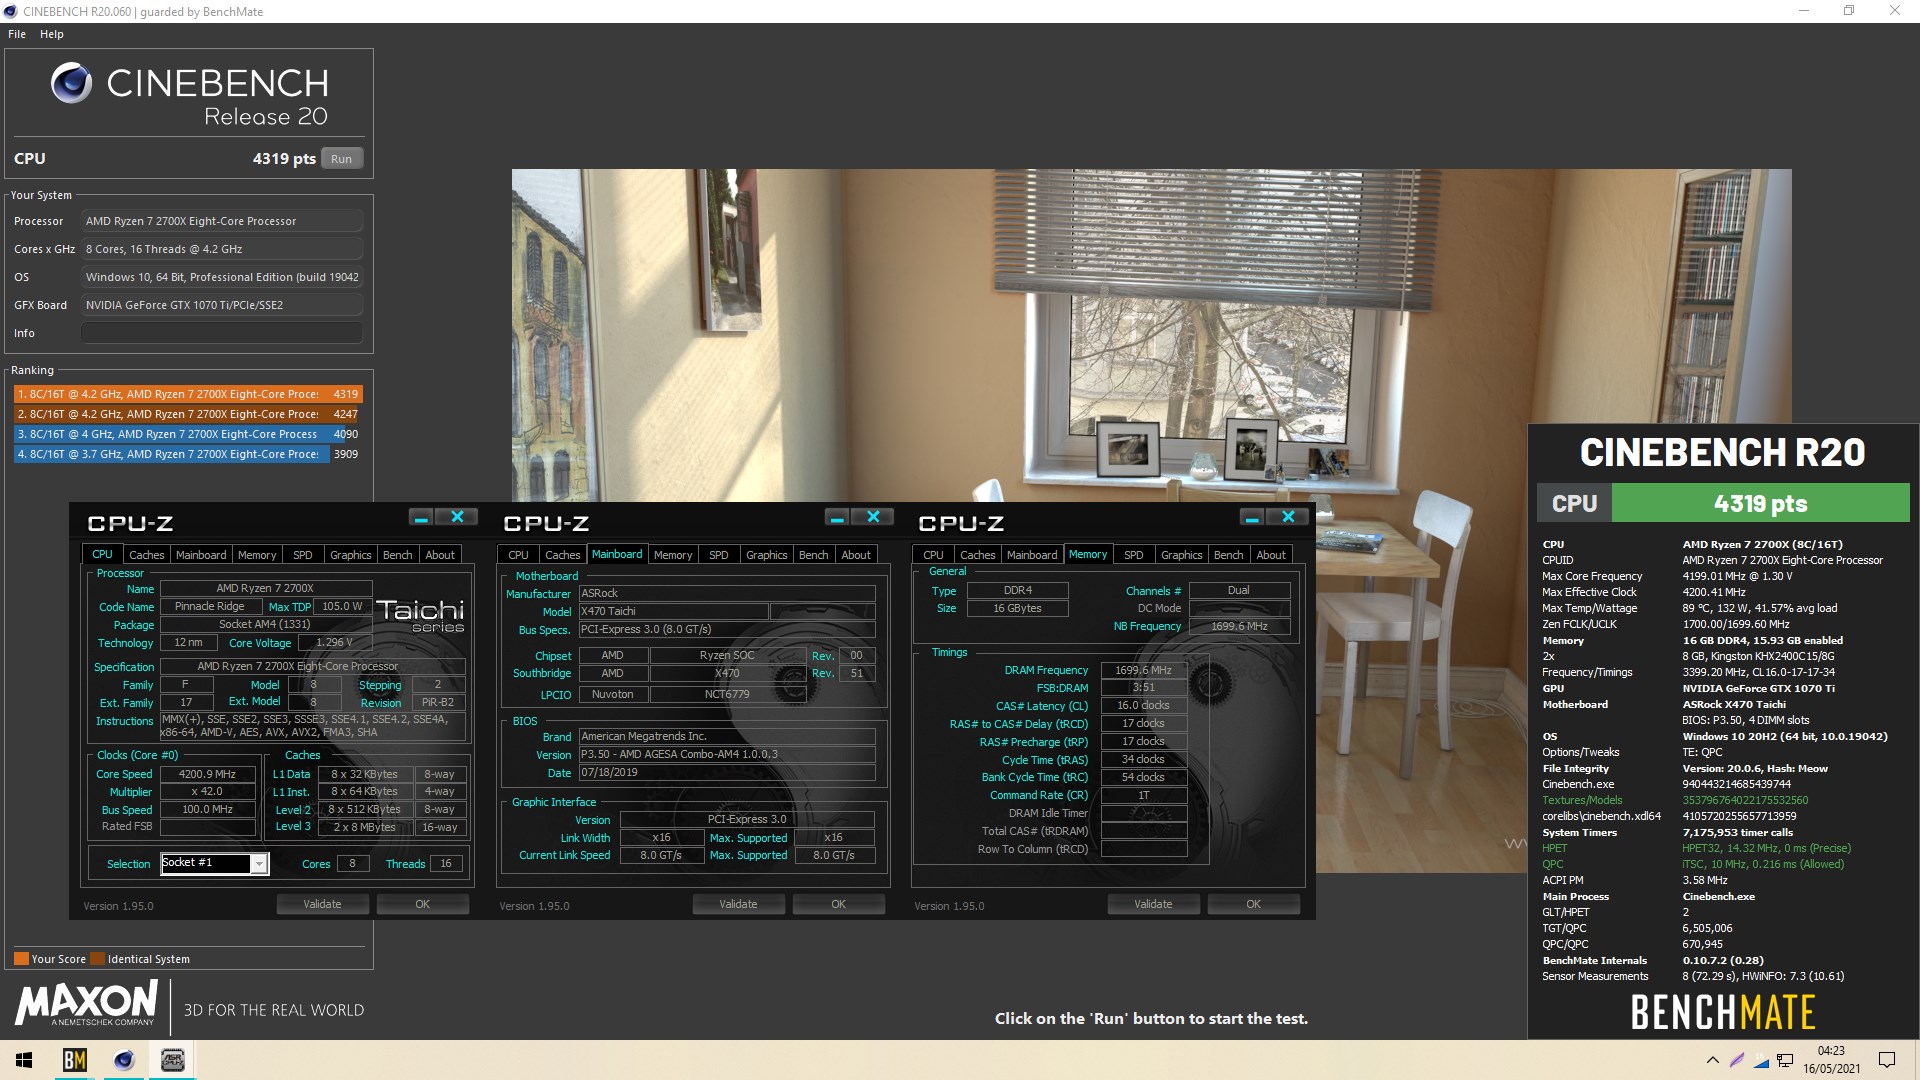Open the notification center icon
The image size is (1920, 1080).
point(1887,1060)
